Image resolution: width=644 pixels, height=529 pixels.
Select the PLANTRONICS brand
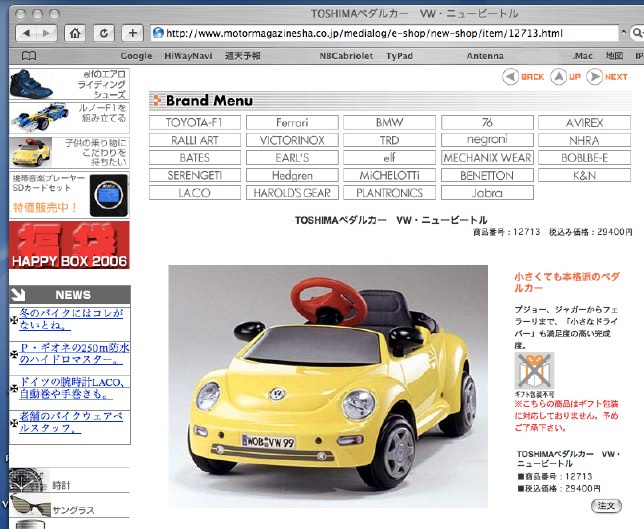[x=389, y=193]
